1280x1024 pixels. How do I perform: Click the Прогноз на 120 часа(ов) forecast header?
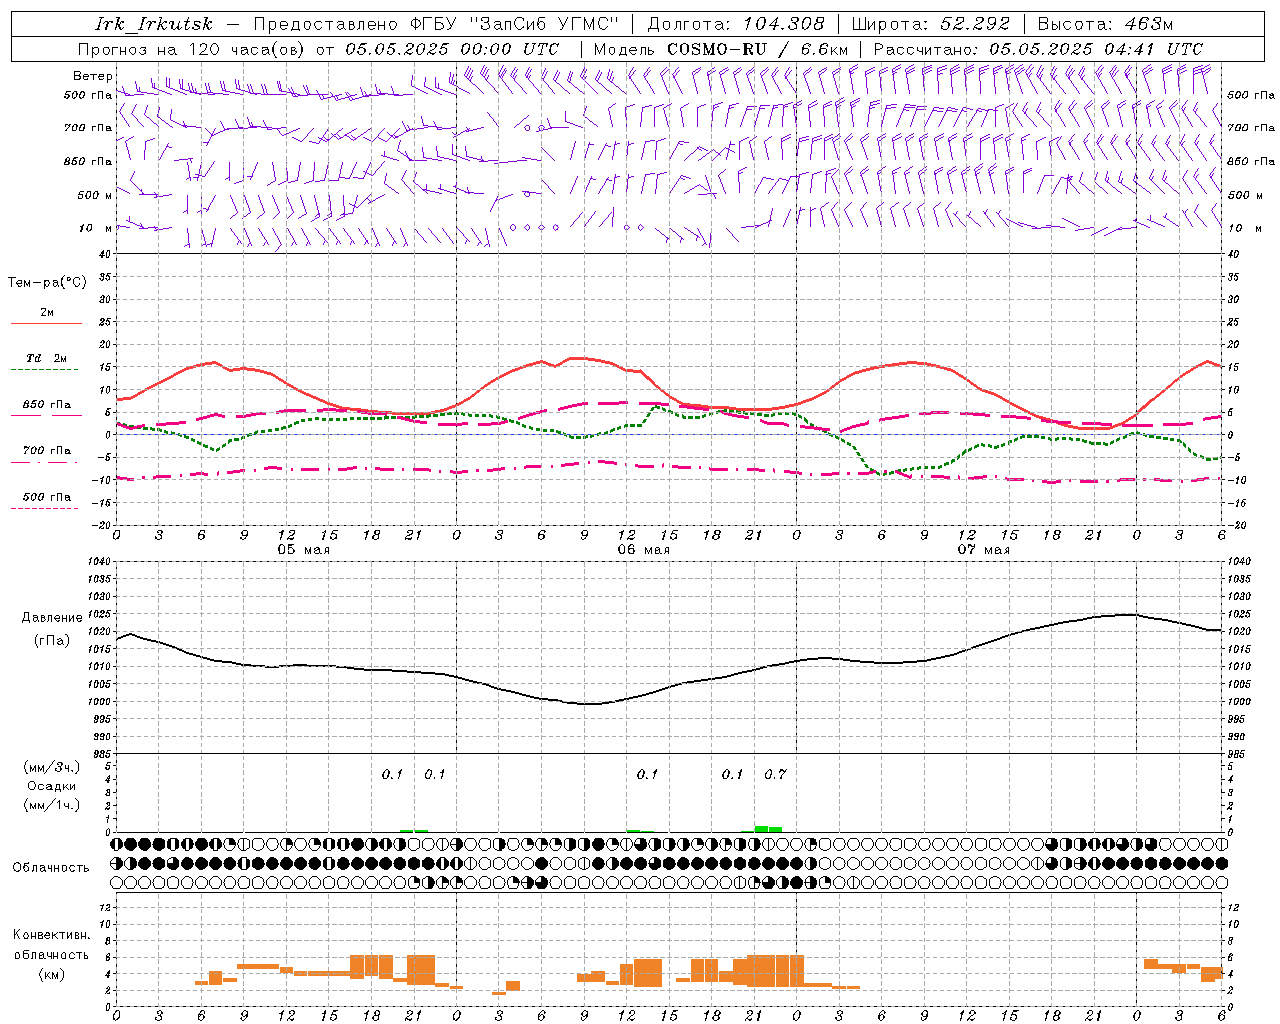tap(192, 49)
